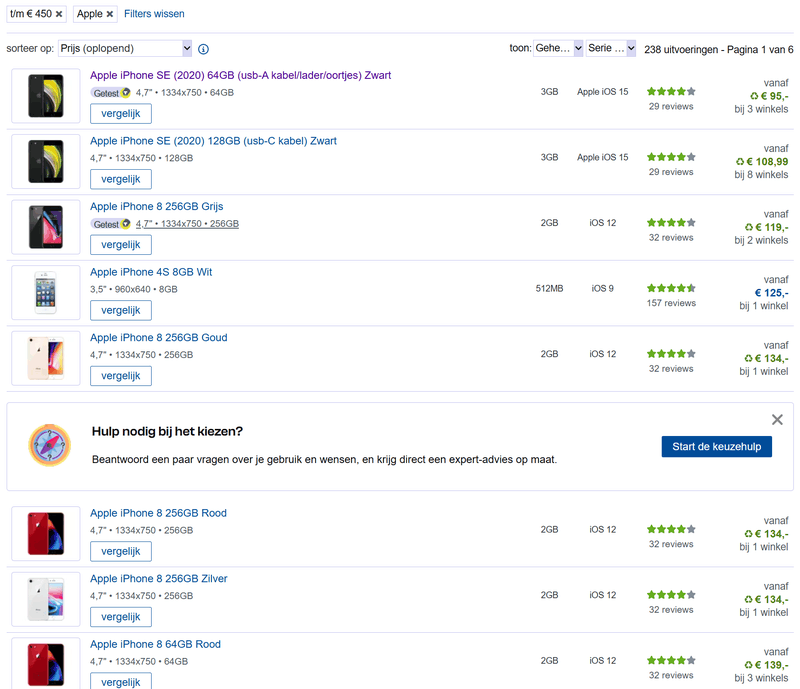Click vergelijk for iPhone SE 64GB Zwart

tap(121, 114)
